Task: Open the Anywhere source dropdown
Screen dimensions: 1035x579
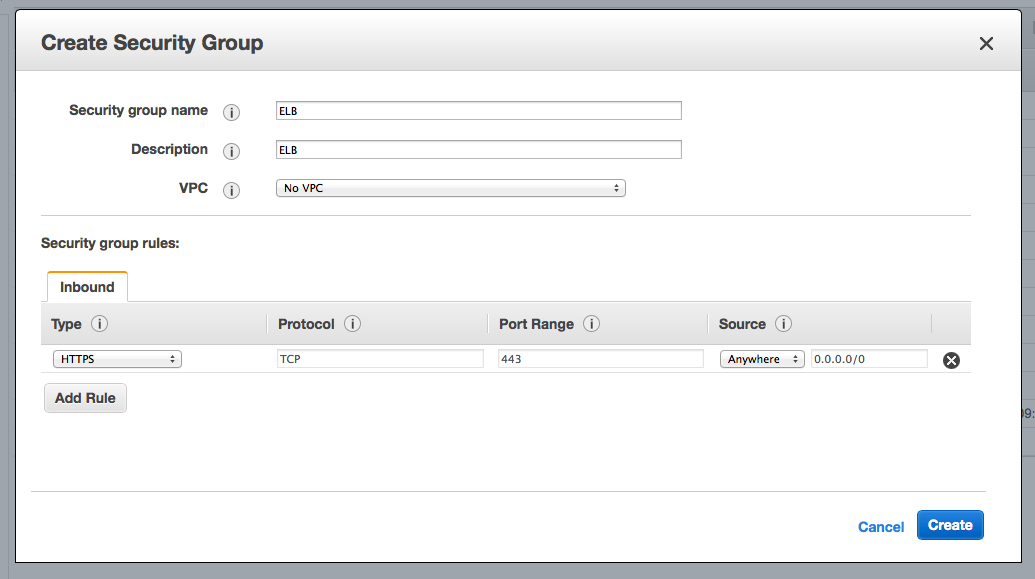Action: (x=762, y=359)
